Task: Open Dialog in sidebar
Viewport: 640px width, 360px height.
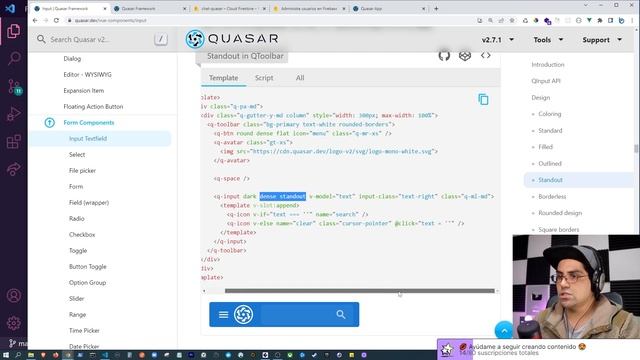Action: pos(72,58)
